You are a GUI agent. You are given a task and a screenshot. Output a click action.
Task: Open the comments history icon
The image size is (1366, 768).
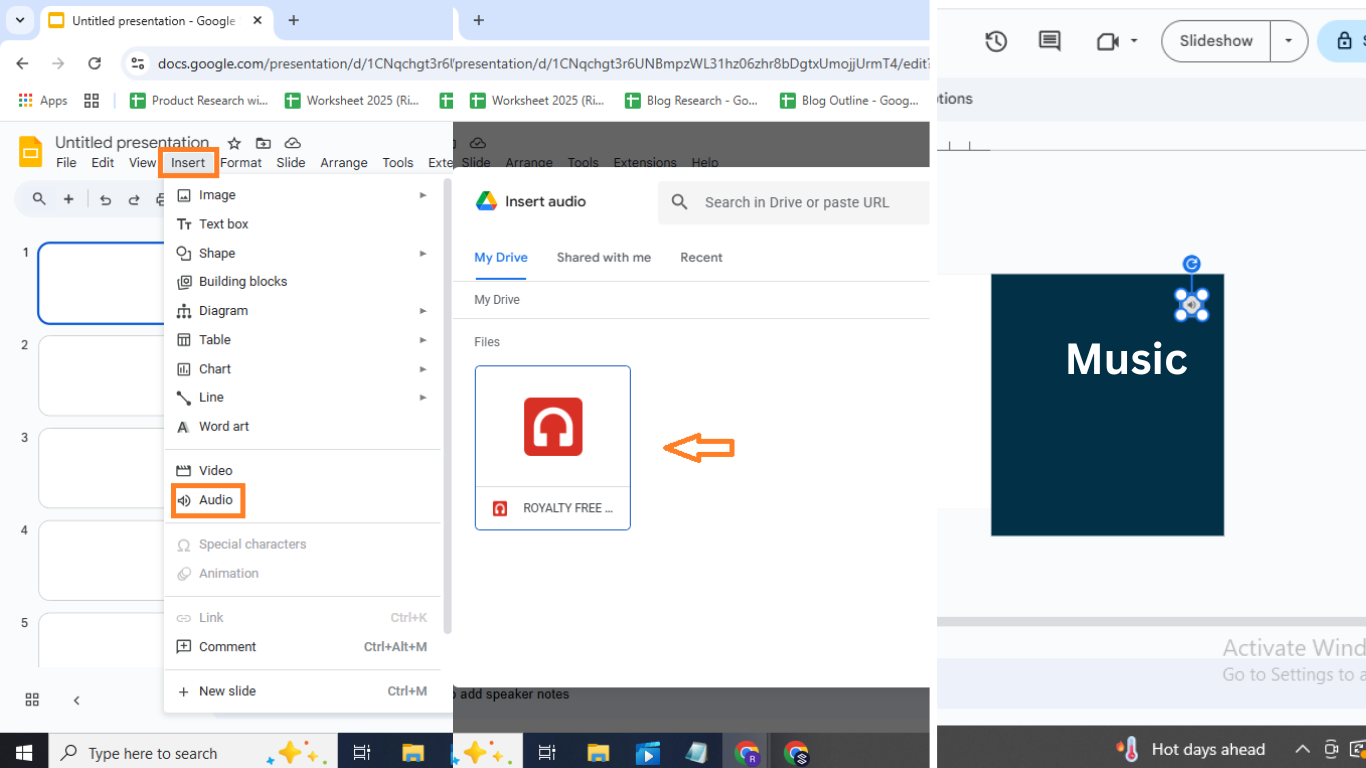(1049, 41)
